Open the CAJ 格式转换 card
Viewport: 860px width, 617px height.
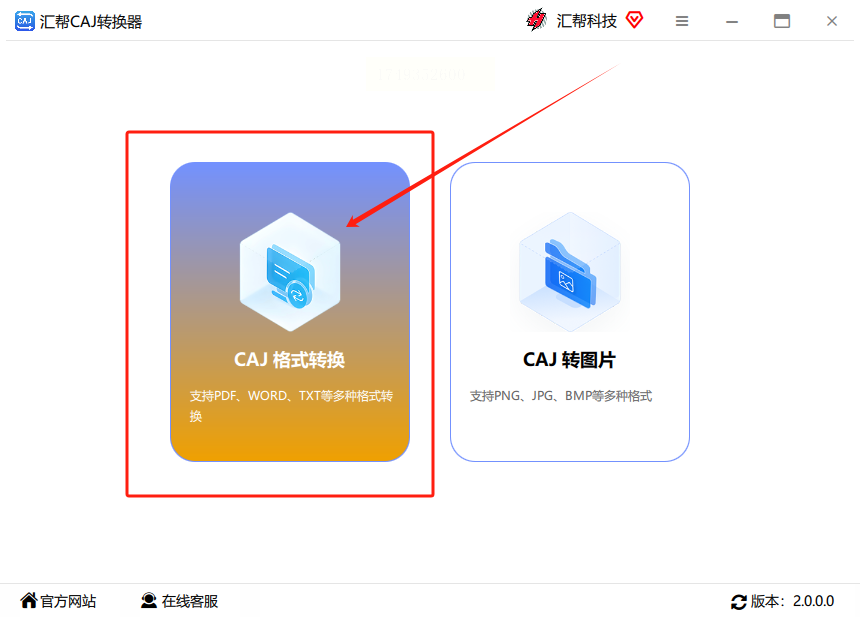tap(290, 312)
